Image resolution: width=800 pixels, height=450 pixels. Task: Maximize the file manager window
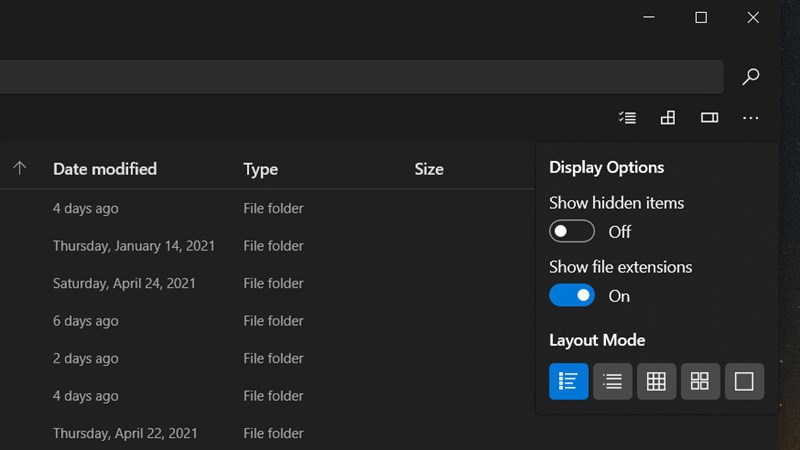point(701,17)
